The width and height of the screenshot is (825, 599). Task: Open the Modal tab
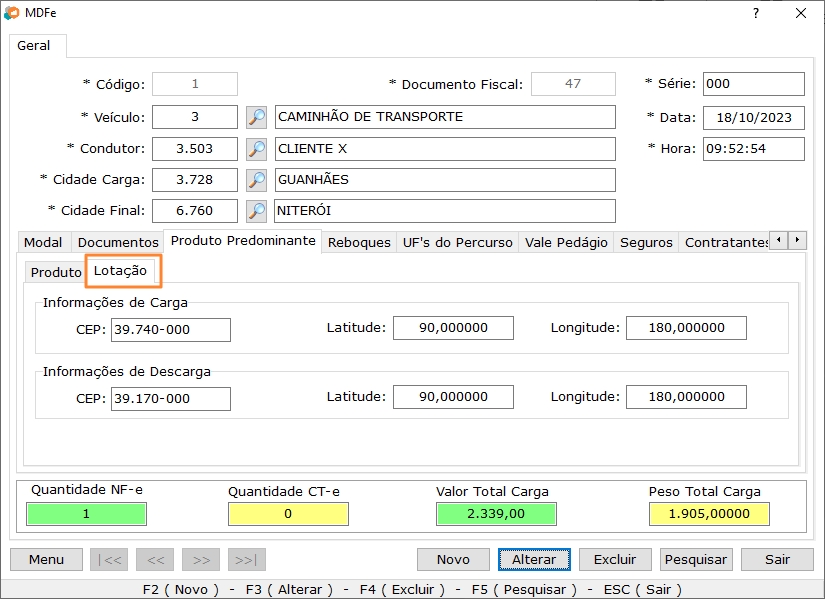(43, 243)
